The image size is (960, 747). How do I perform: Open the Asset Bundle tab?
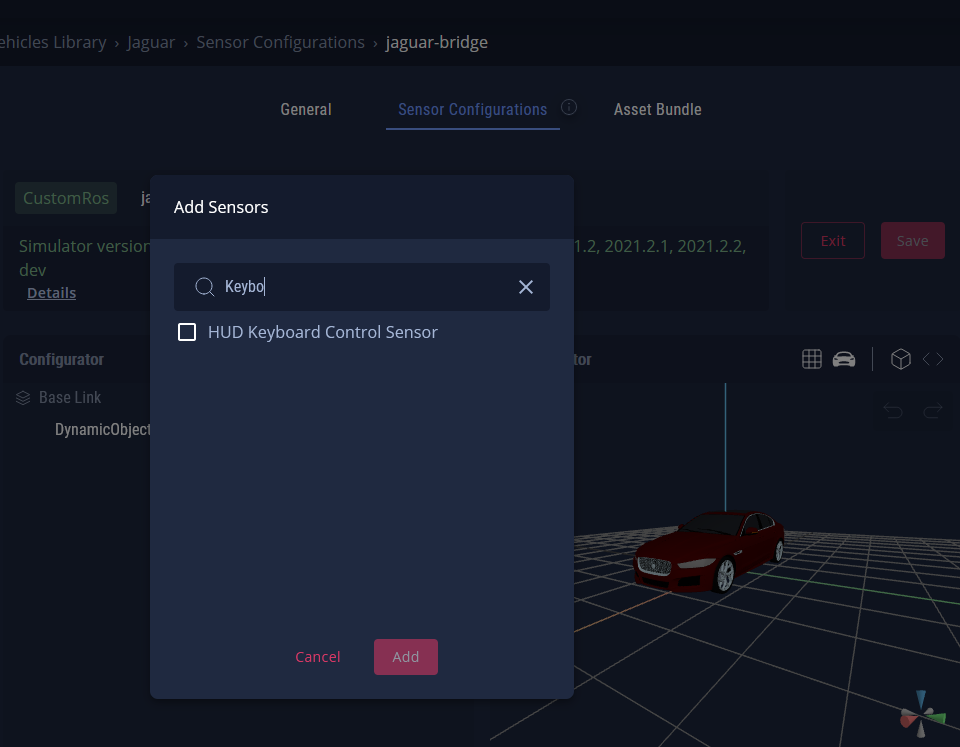tap(658, 110)
